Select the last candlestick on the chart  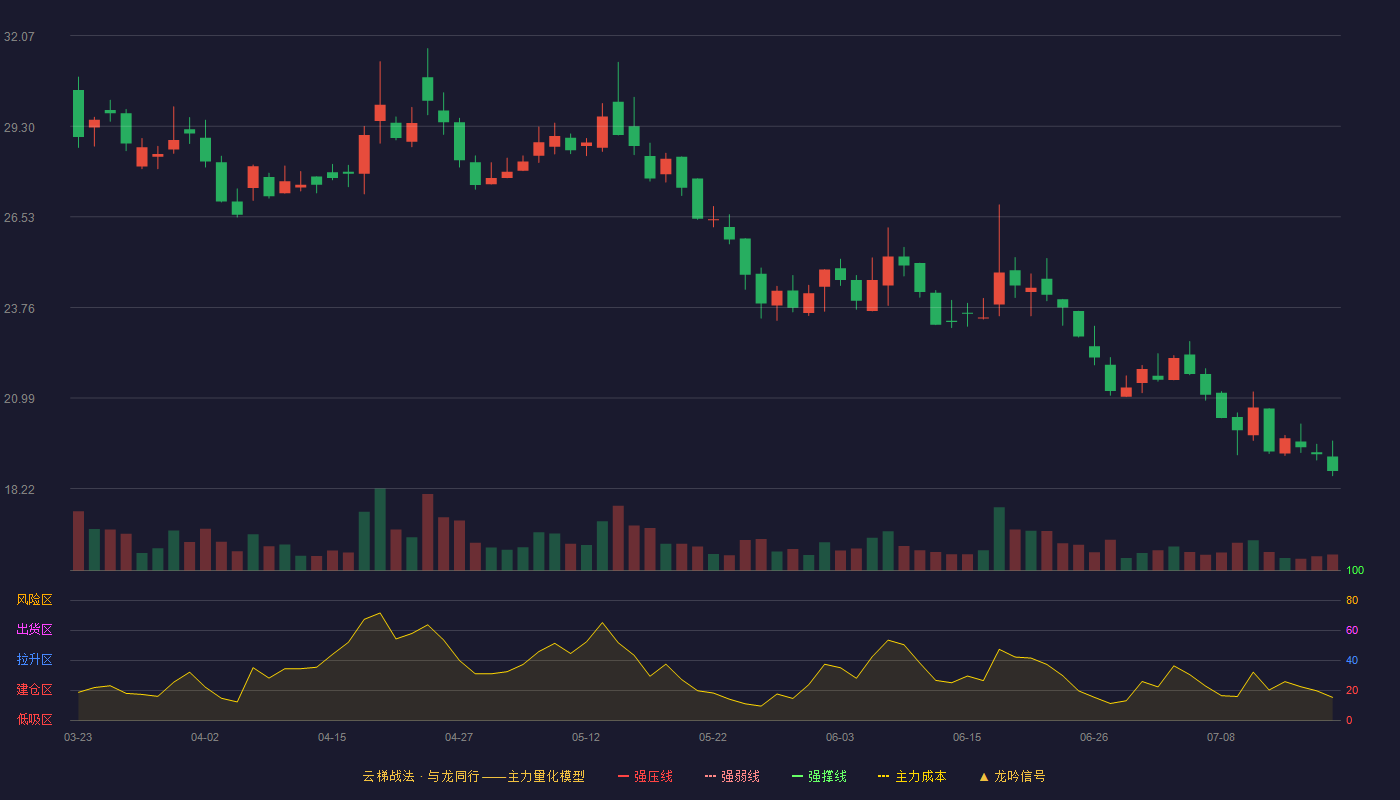tap(1332, 463)
